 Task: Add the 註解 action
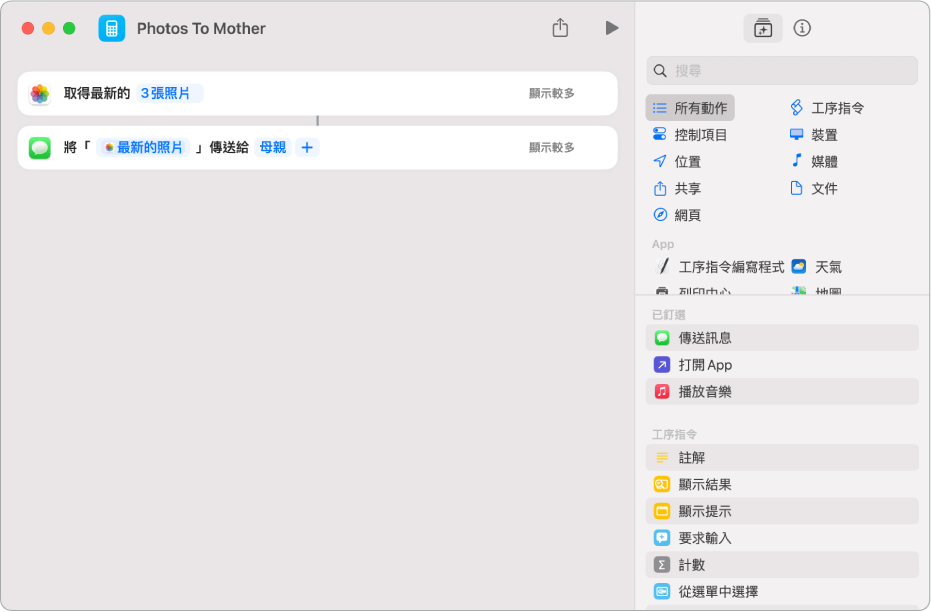(x=782, y=458)
